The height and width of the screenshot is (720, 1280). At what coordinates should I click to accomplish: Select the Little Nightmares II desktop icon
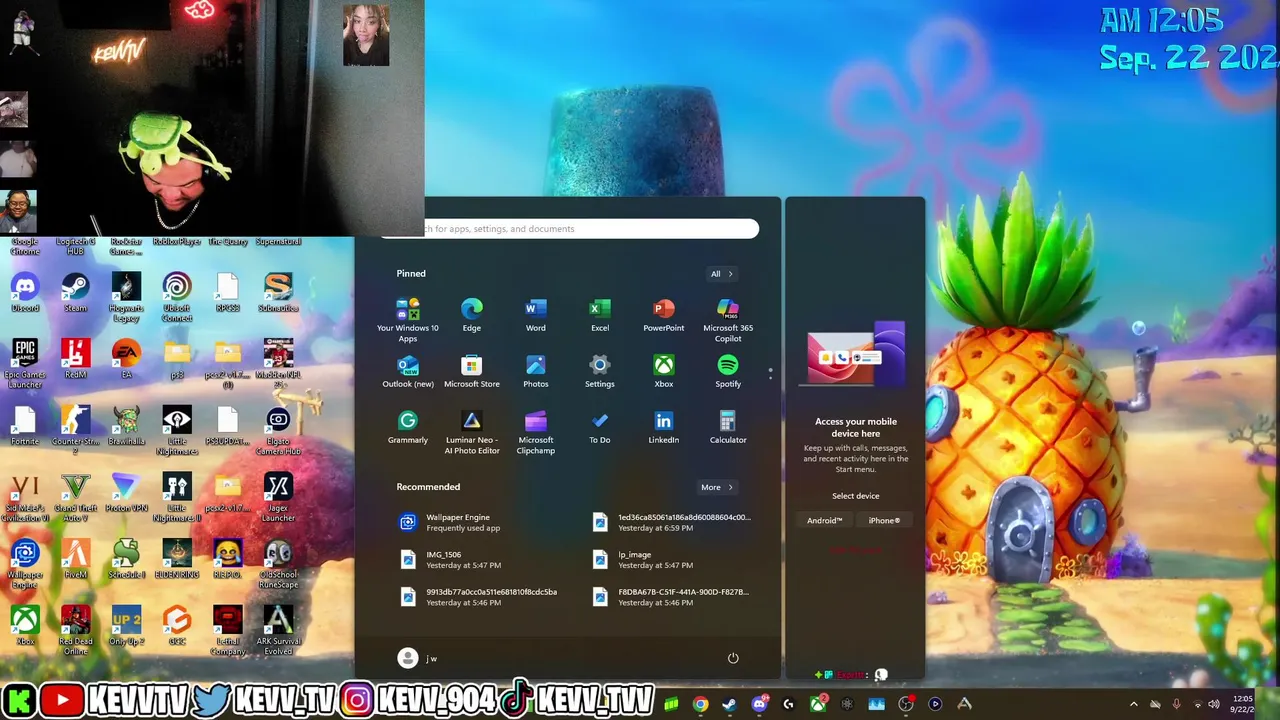click(x=177, y=497)
